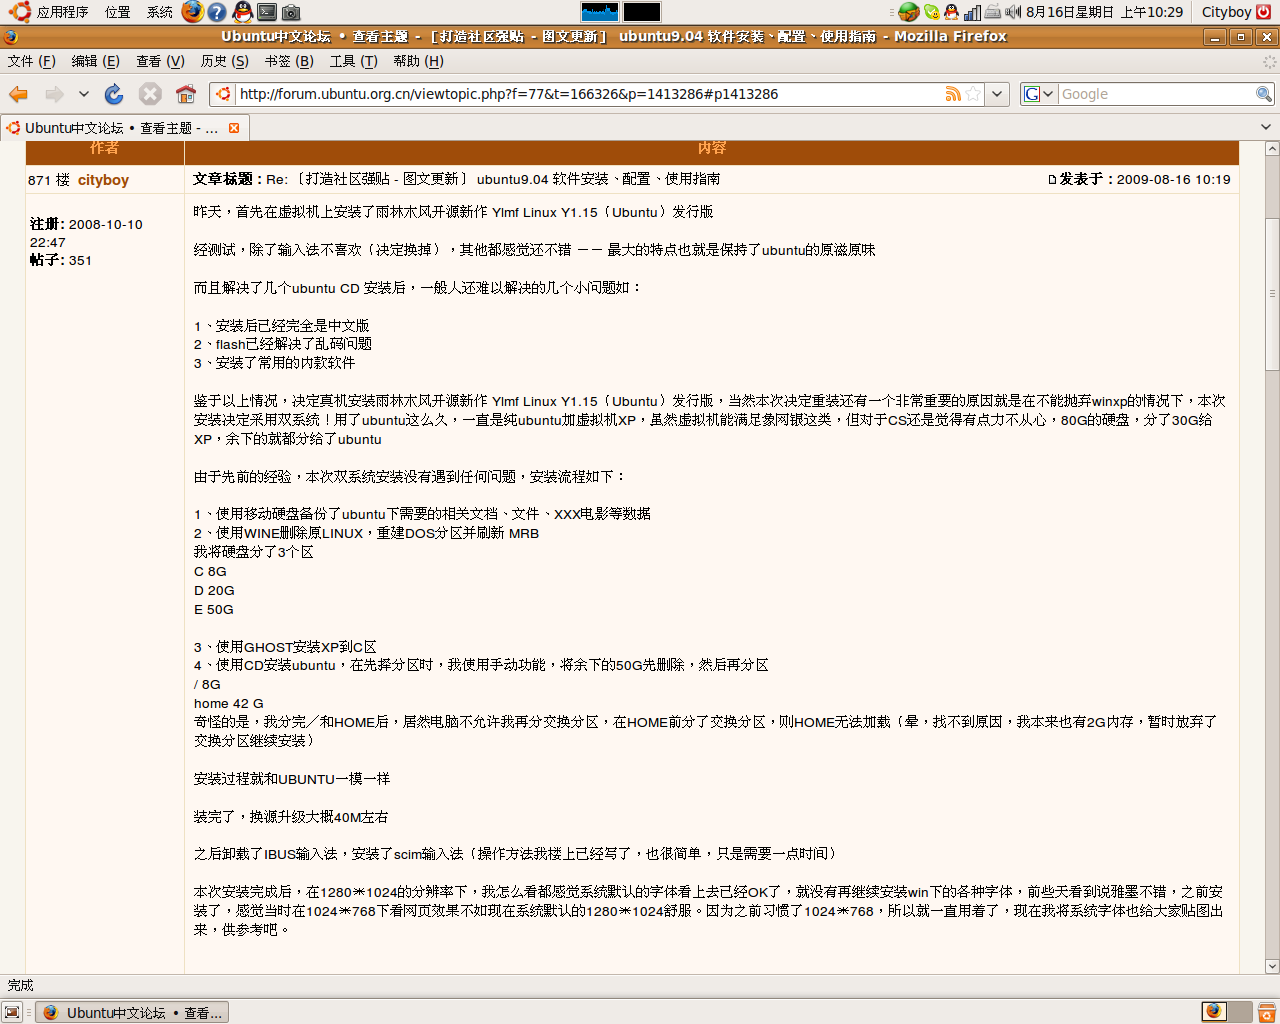
Task: Click the show desktop button in bottom panel
Action: click(x=12, y=1012)
